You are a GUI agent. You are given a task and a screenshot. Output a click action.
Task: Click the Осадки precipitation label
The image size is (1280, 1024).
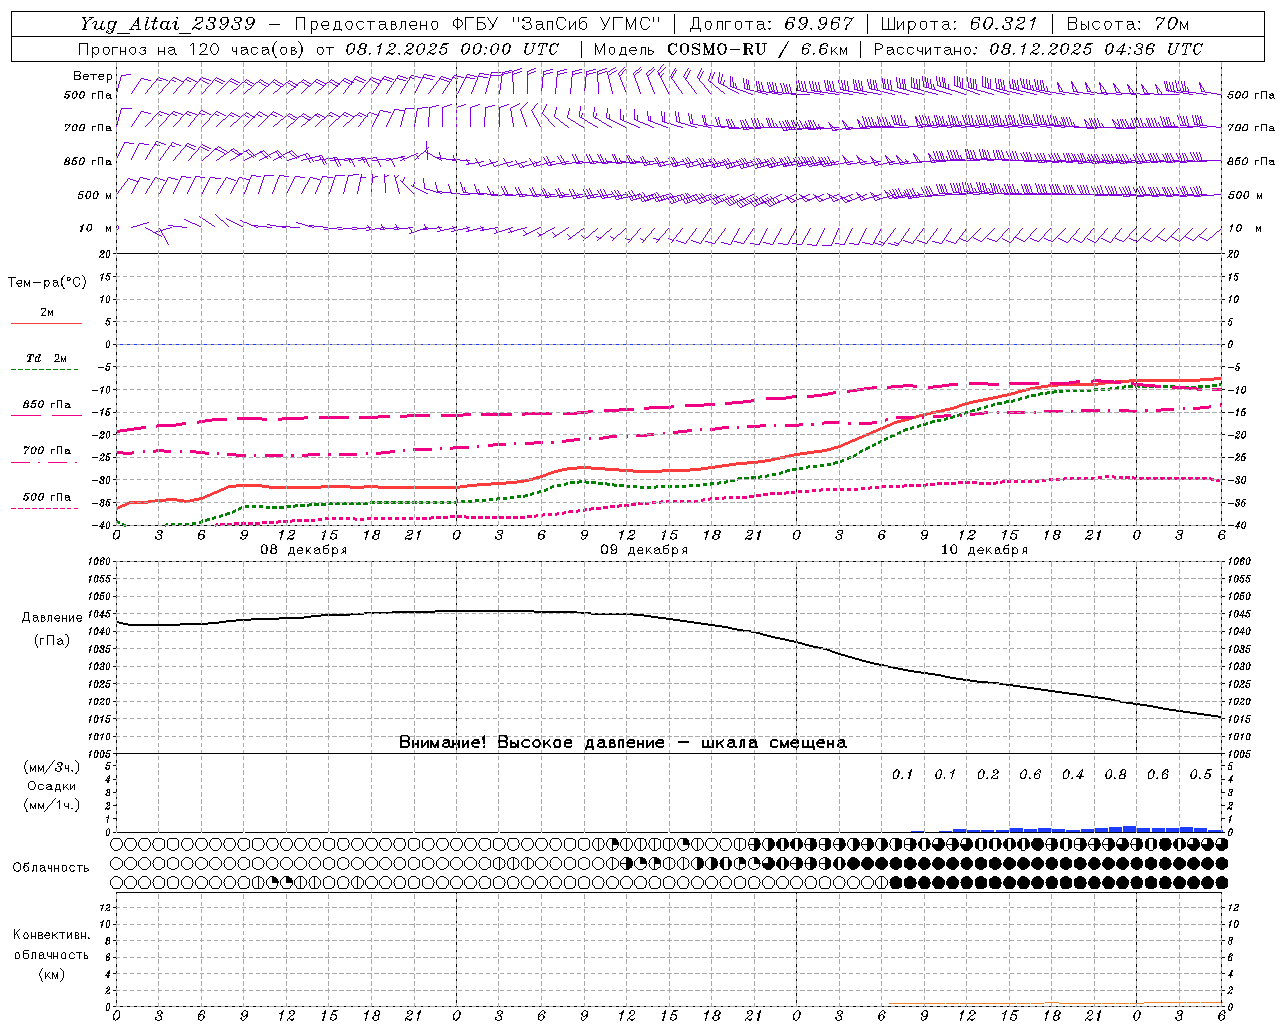tap(52, 786)
